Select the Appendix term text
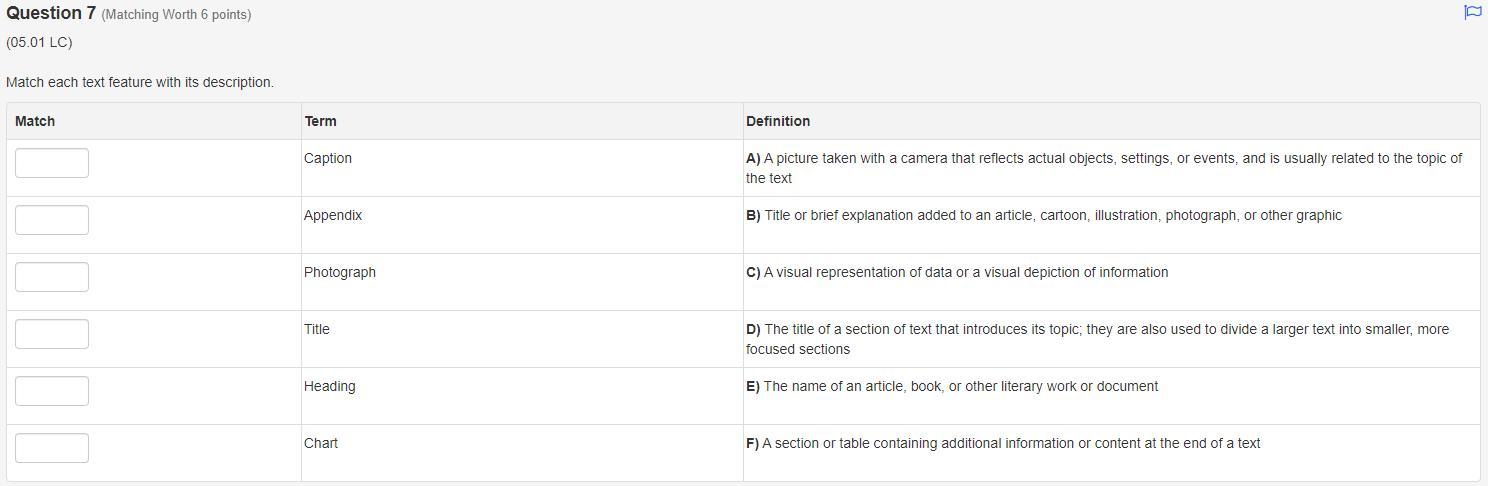The image size is (1488, 486). pyautogui.click(x=333, y=215)
